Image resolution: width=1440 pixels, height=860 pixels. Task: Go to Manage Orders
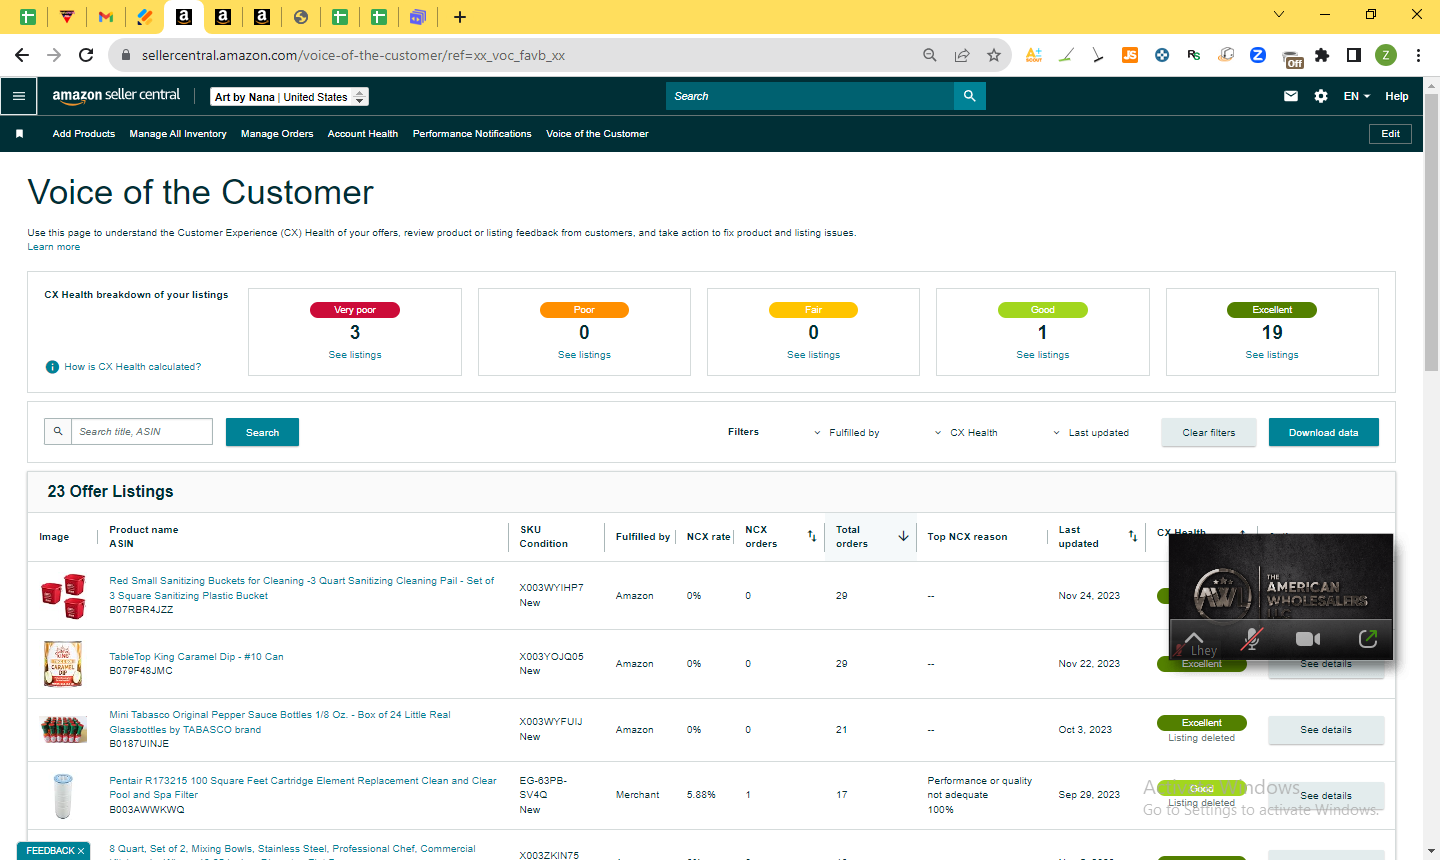point(277,134)
